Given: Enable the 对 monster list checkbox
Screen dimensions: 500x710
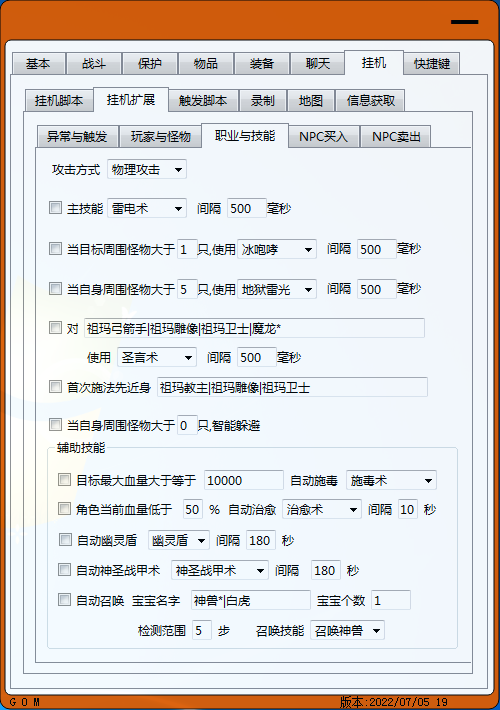Looking at the screenshot, I should pyautogui.click(x=55, y=328).
